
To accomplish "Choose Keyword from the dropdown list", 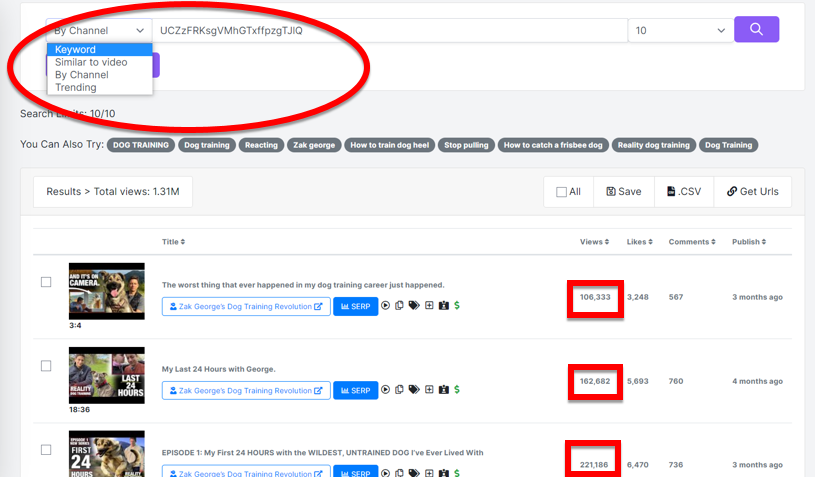I will point(76,50).
